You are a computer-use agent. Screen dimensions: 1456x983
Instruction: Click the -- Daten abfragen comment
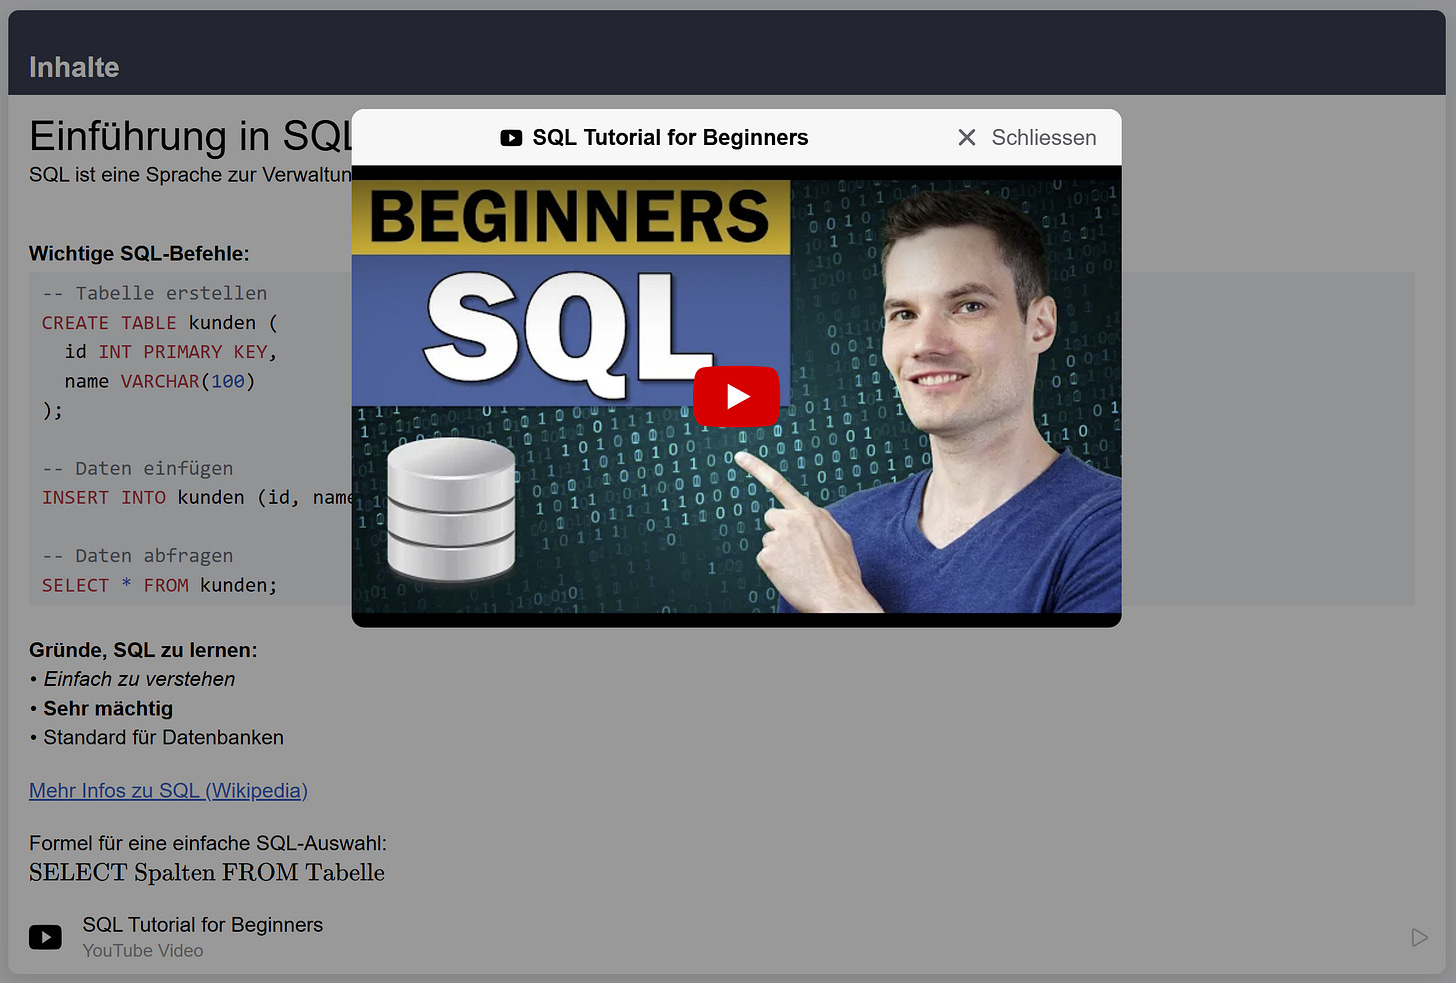point(138,555)
